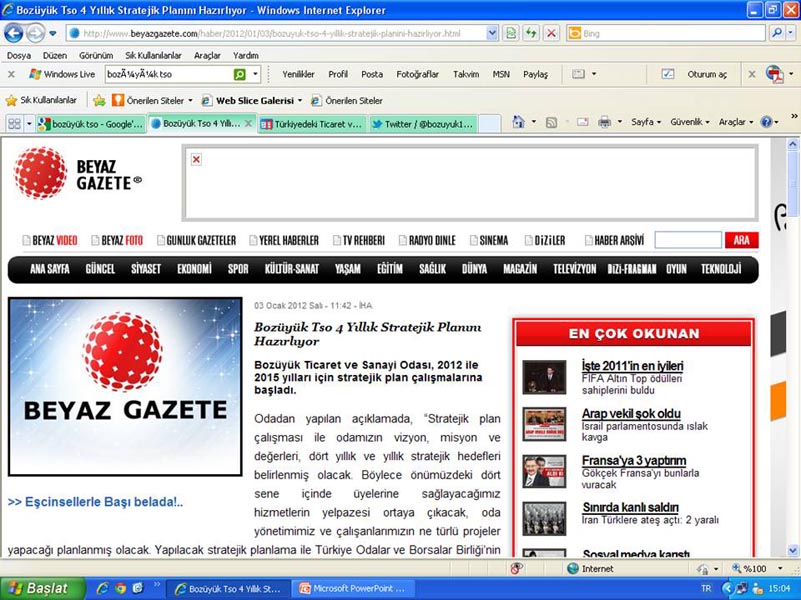
Task: Open address bar URL history dropdown
Action: 492,34
